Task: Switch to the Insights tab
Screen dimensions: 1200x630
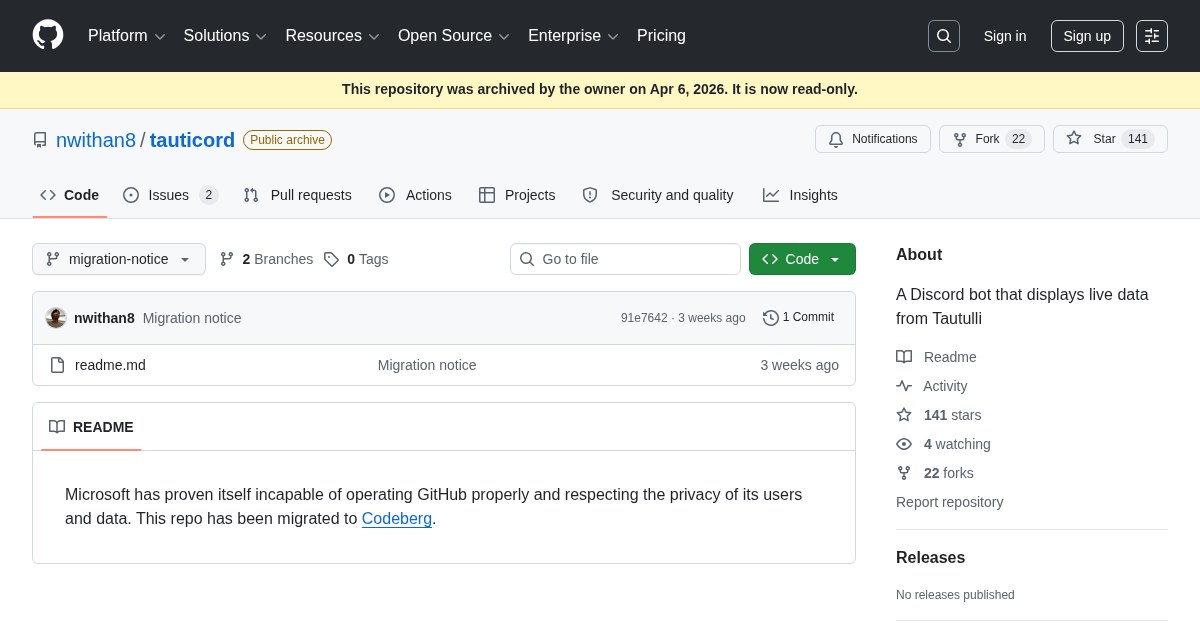Action: click(800, 195)
